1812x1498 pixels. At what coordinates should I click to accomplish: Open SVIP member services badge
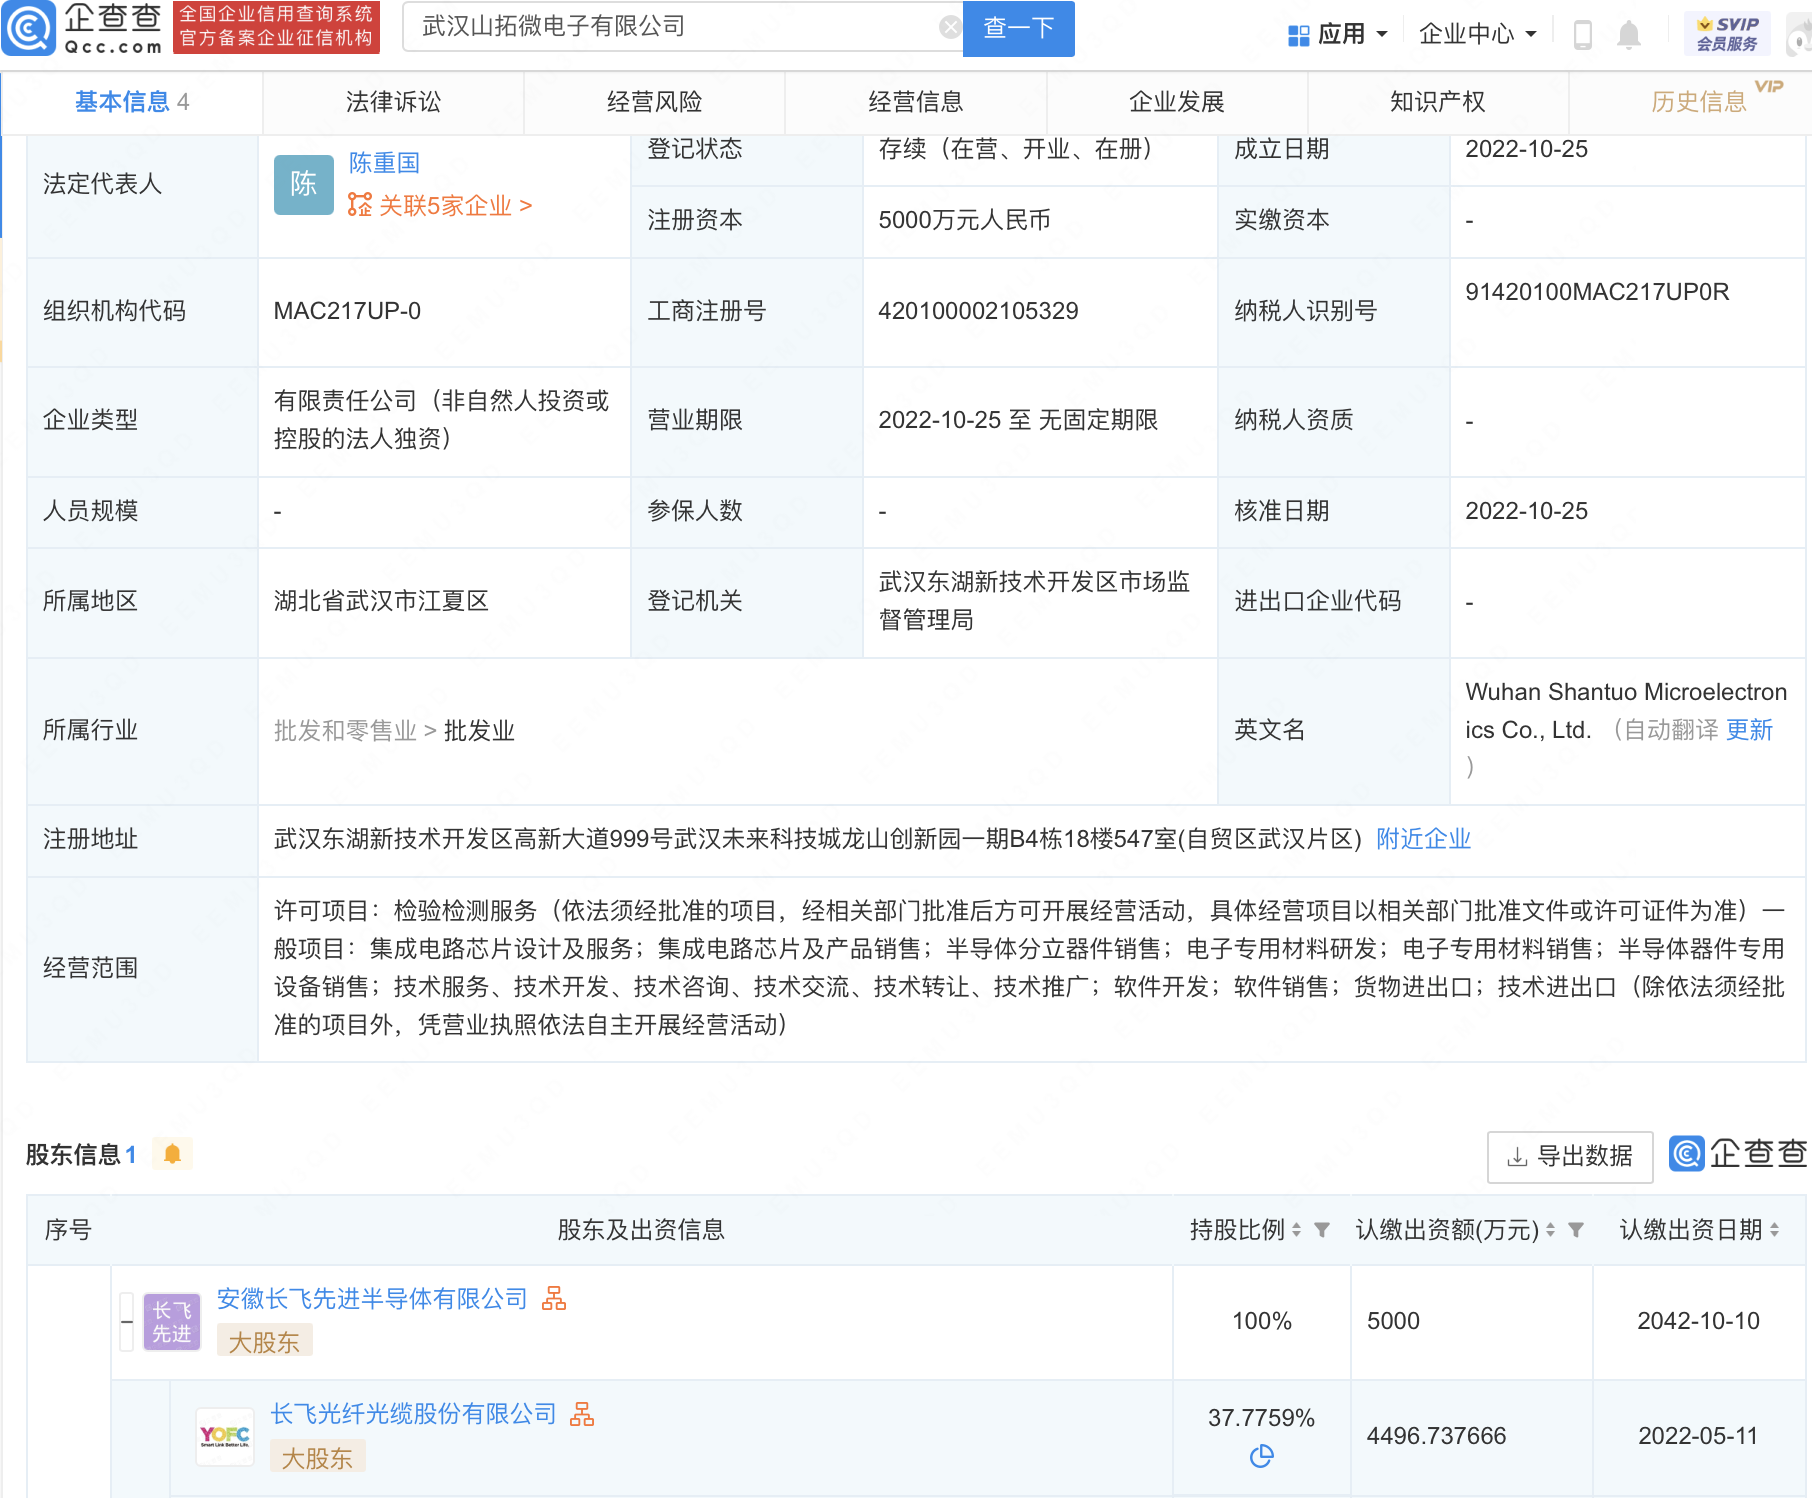click(1727, 33)
